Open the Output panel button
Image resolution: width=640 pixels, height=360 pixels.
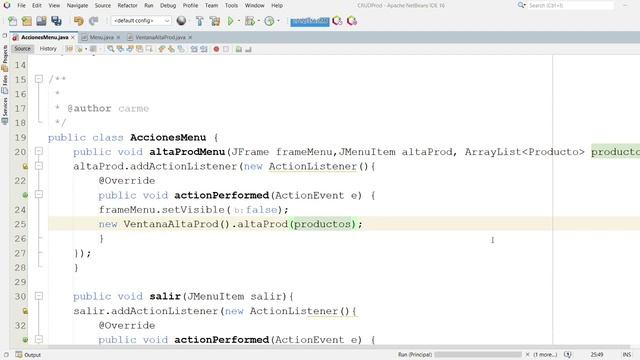click(28, 355)
